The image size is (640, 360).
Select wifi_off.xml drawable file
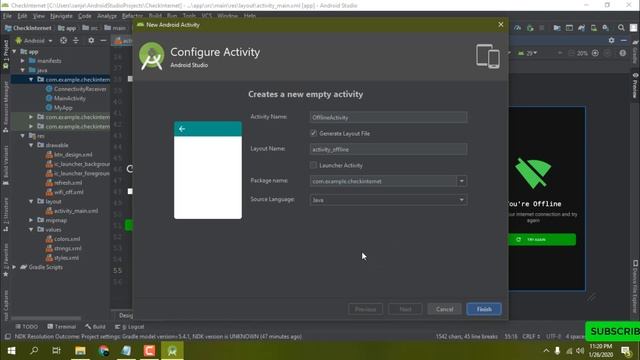pyautogui.click(x=64, y=192)
